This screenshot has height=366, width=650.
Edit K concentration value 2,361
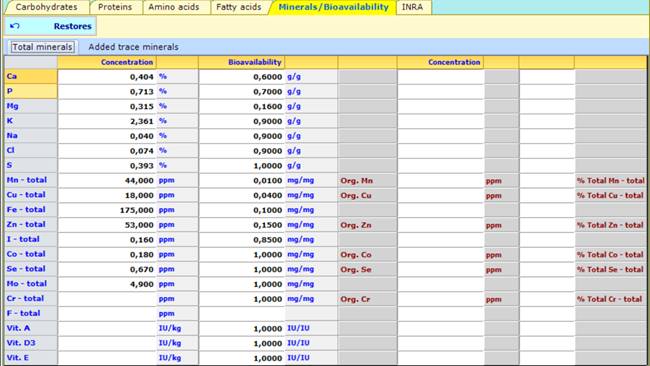click(x=107, y=121)
